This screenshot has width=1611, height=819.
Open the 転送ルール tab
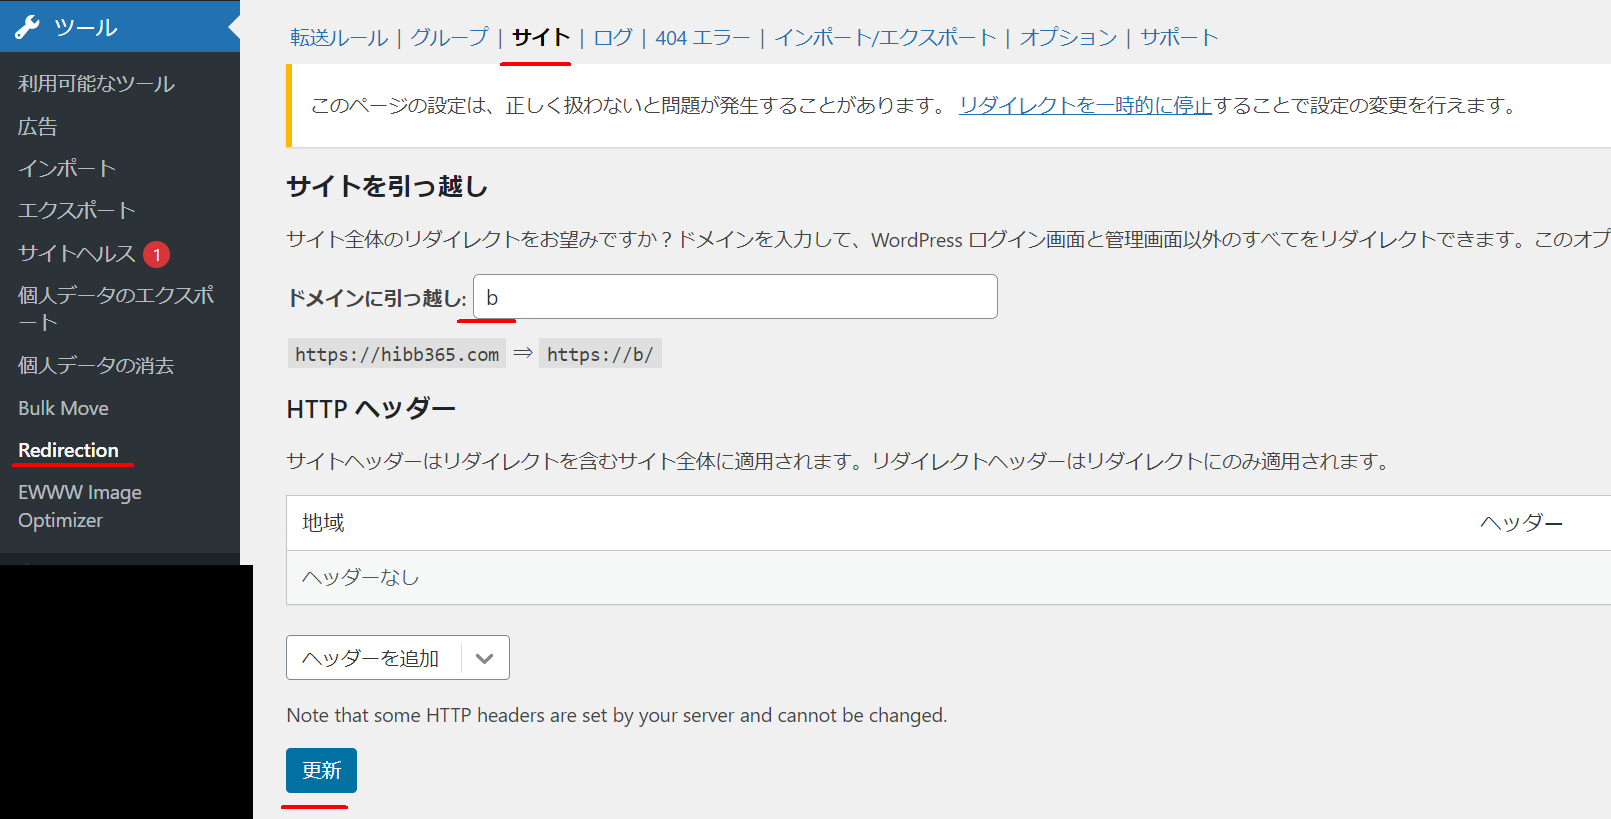[338, 38]
